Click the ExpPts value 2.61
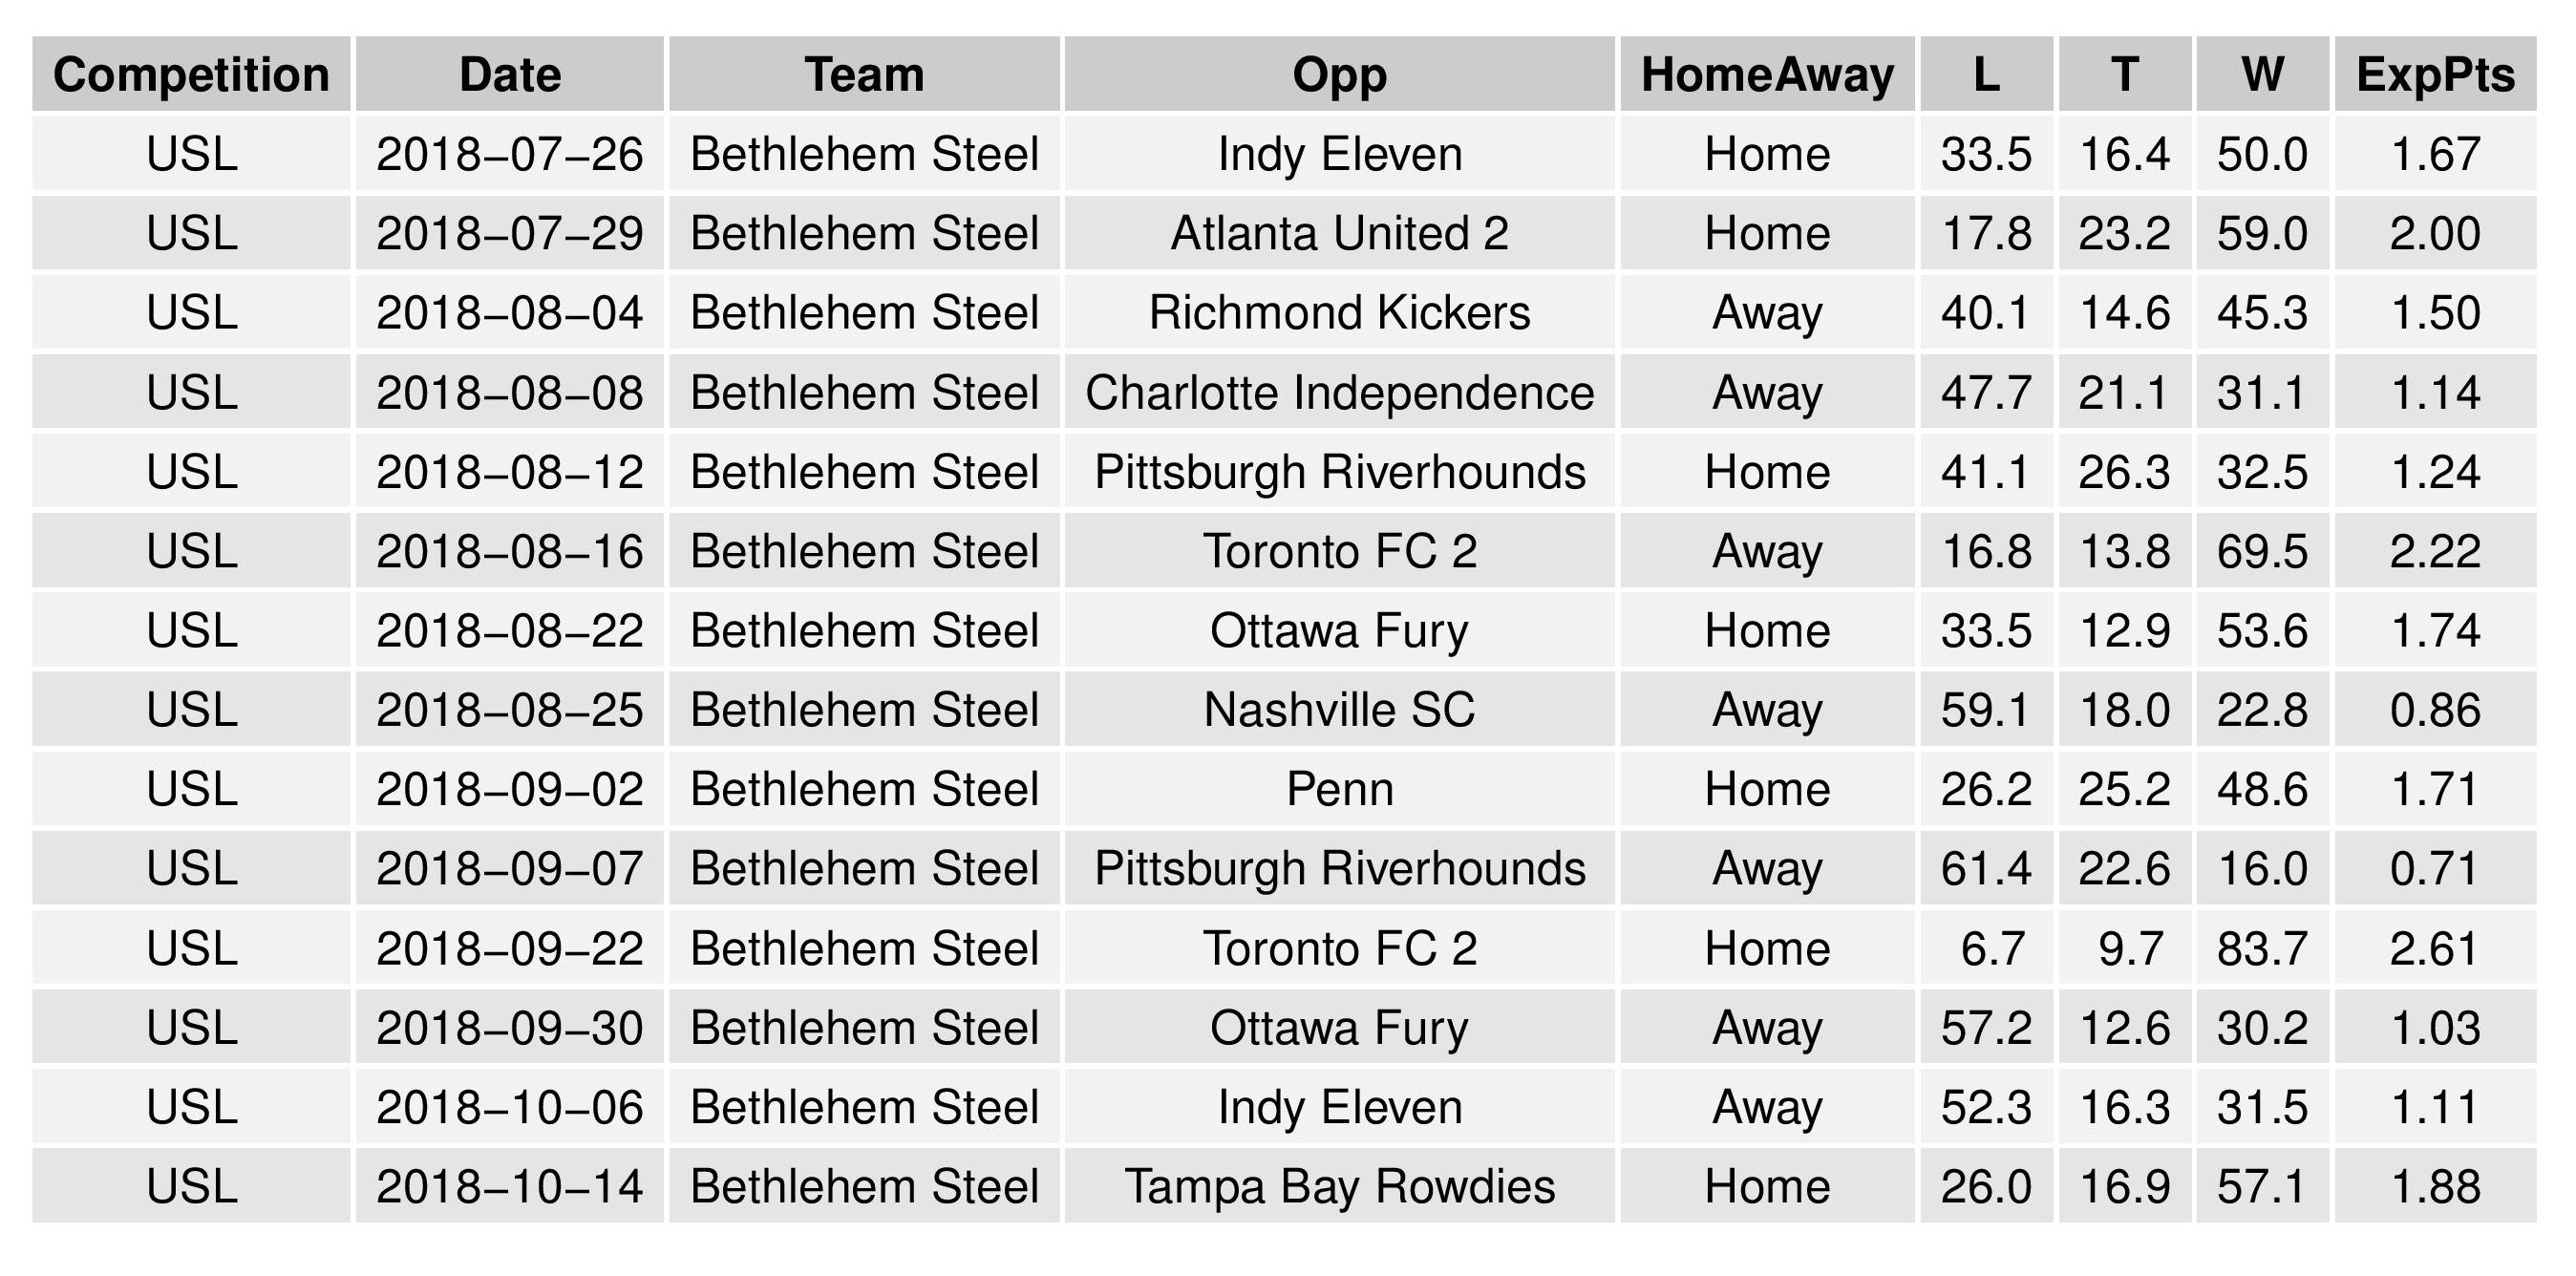 [x=2435, y=948]
